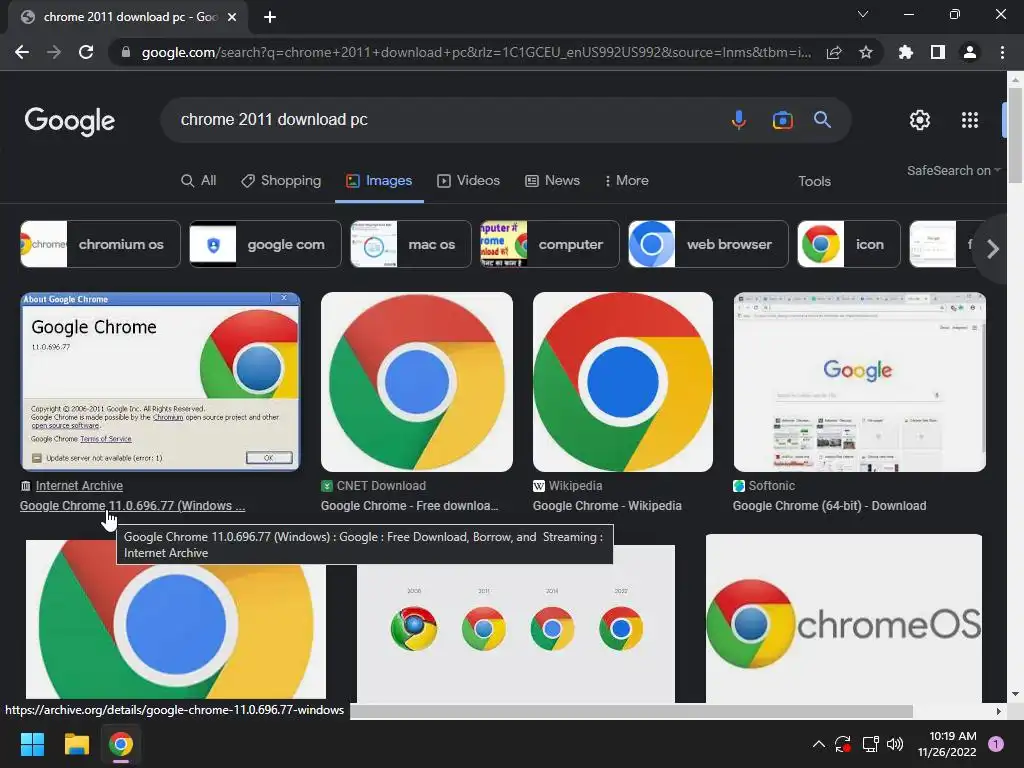Click the Chrome taskbar icon
Viewport: 1024px width, 768px height.
click(x=121, y=744)
